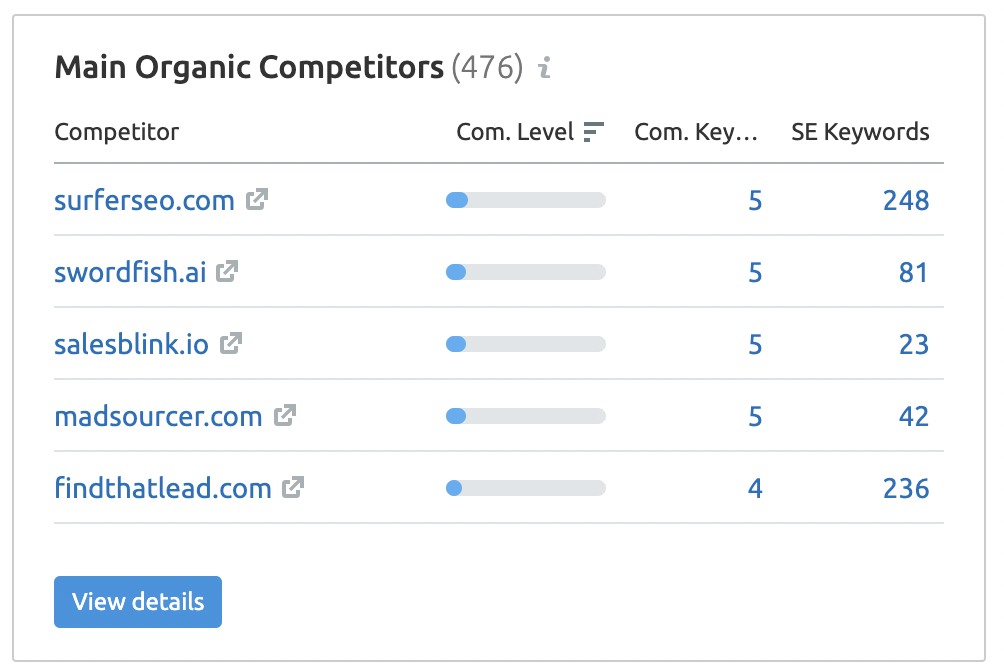Click the Com. Level sort icon
Viewport: 1004px width, 672px height.
[594, 132]
